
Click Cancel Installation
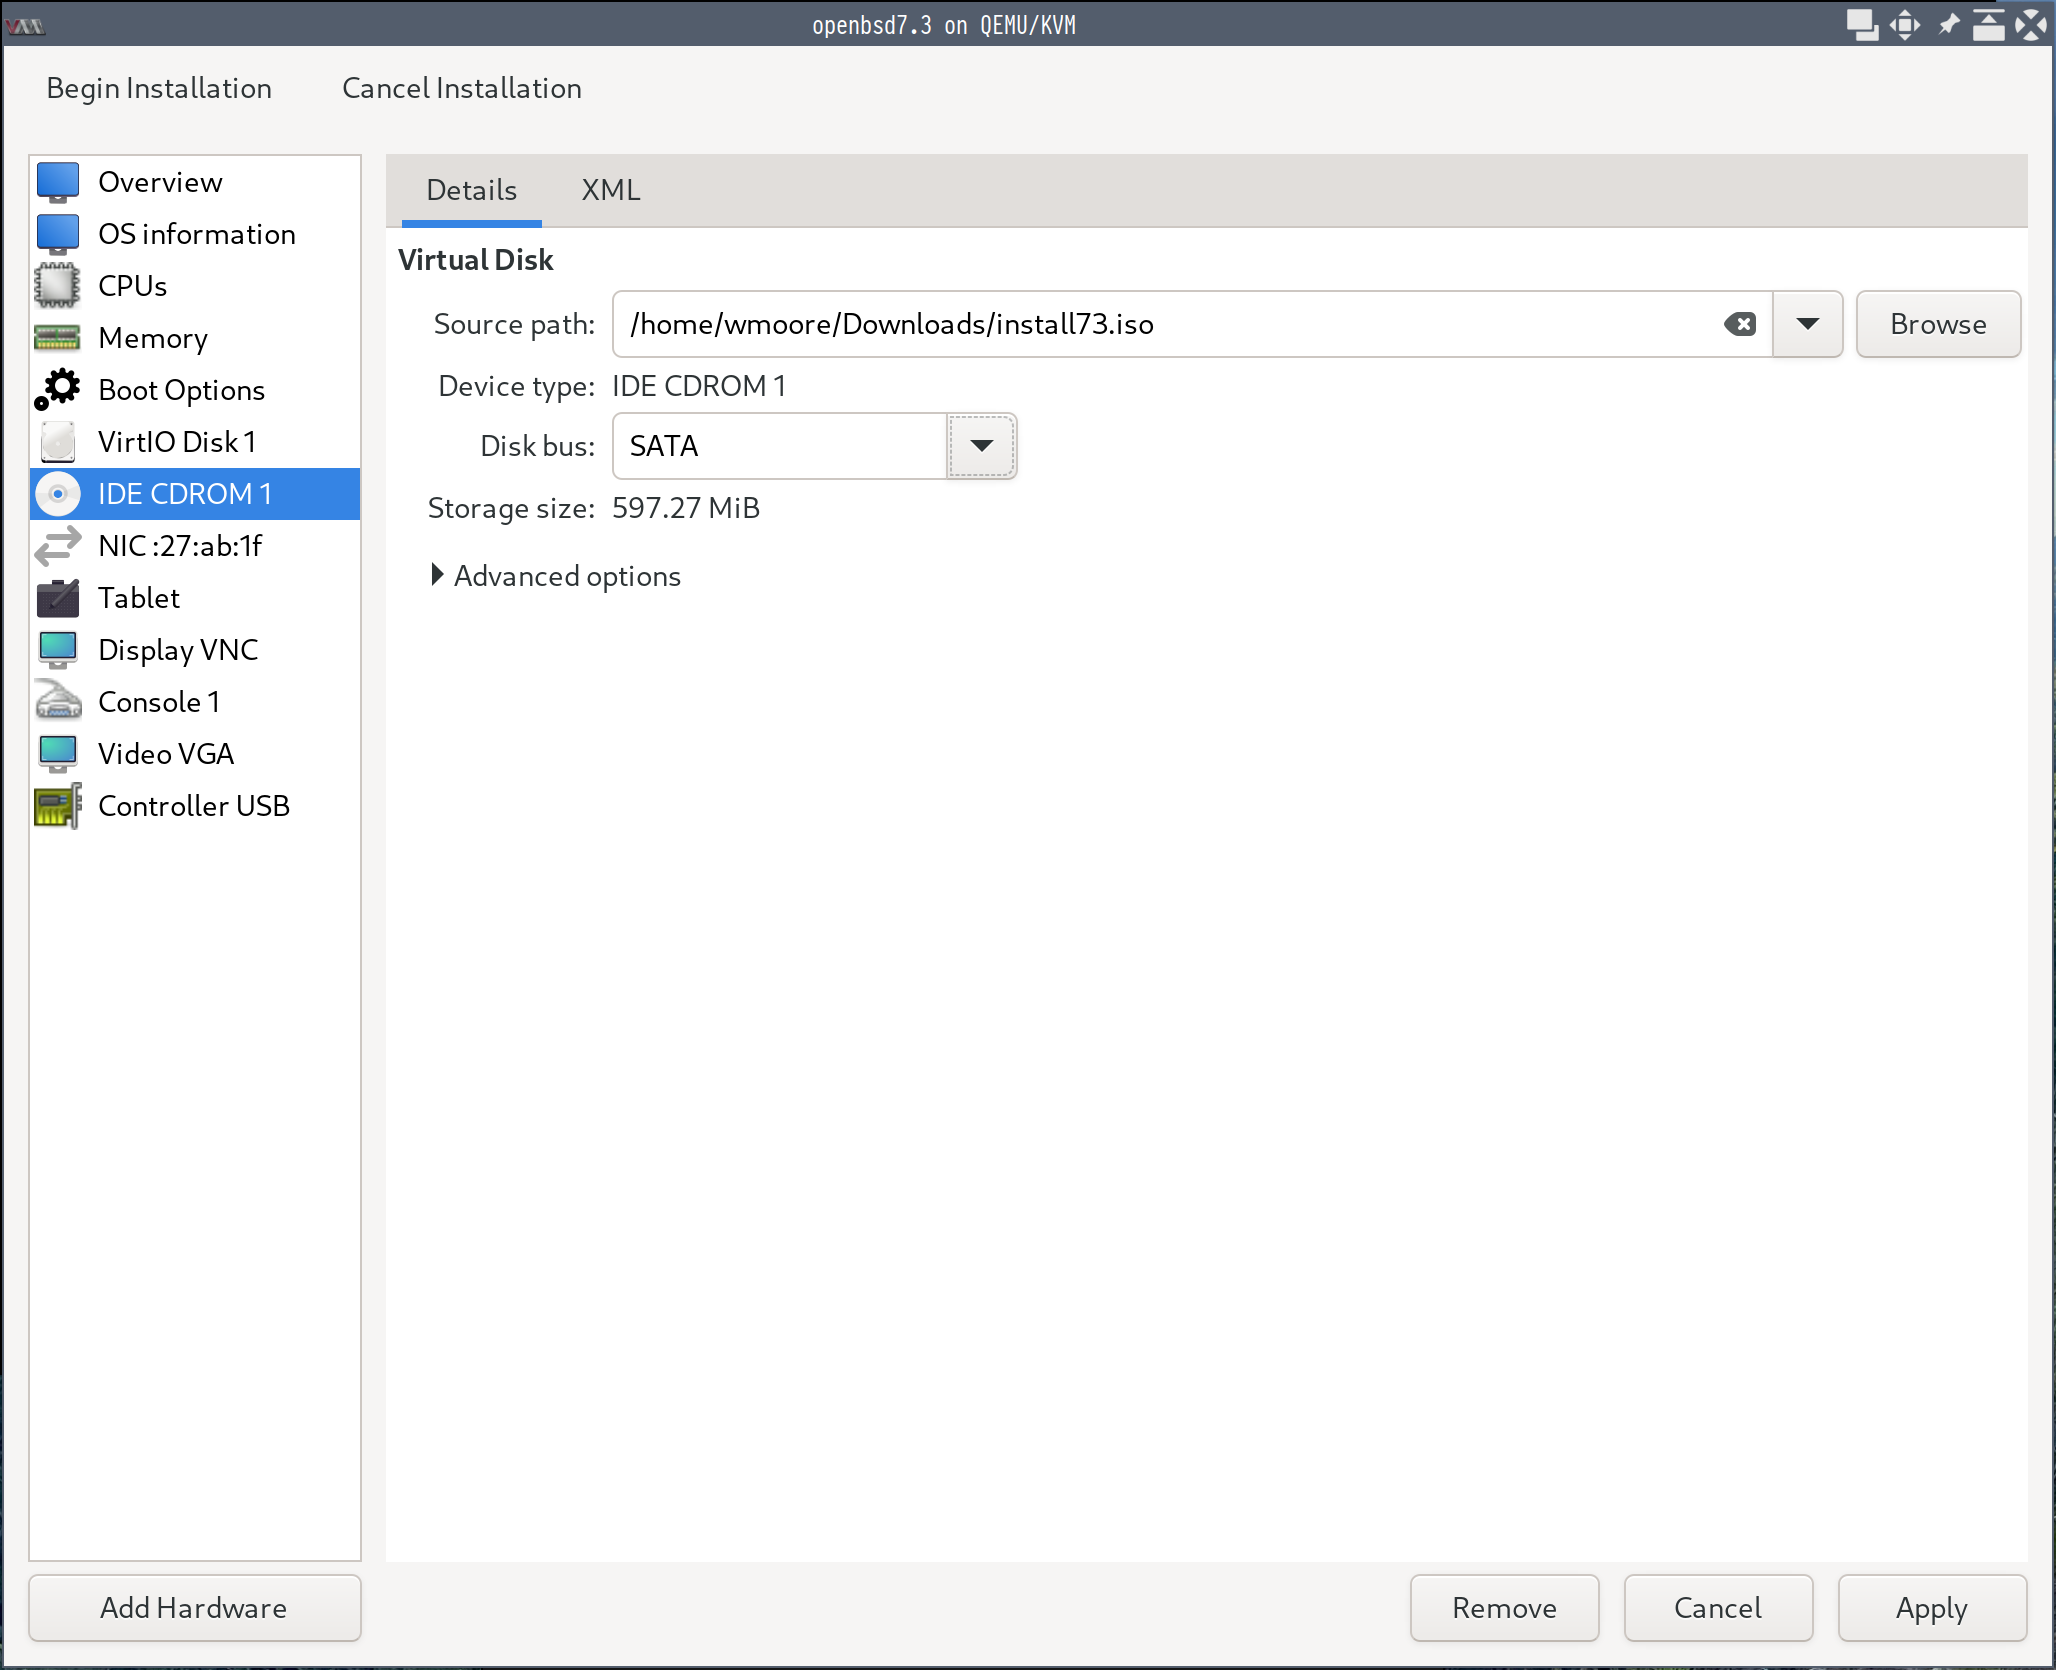tap(461, 88)
